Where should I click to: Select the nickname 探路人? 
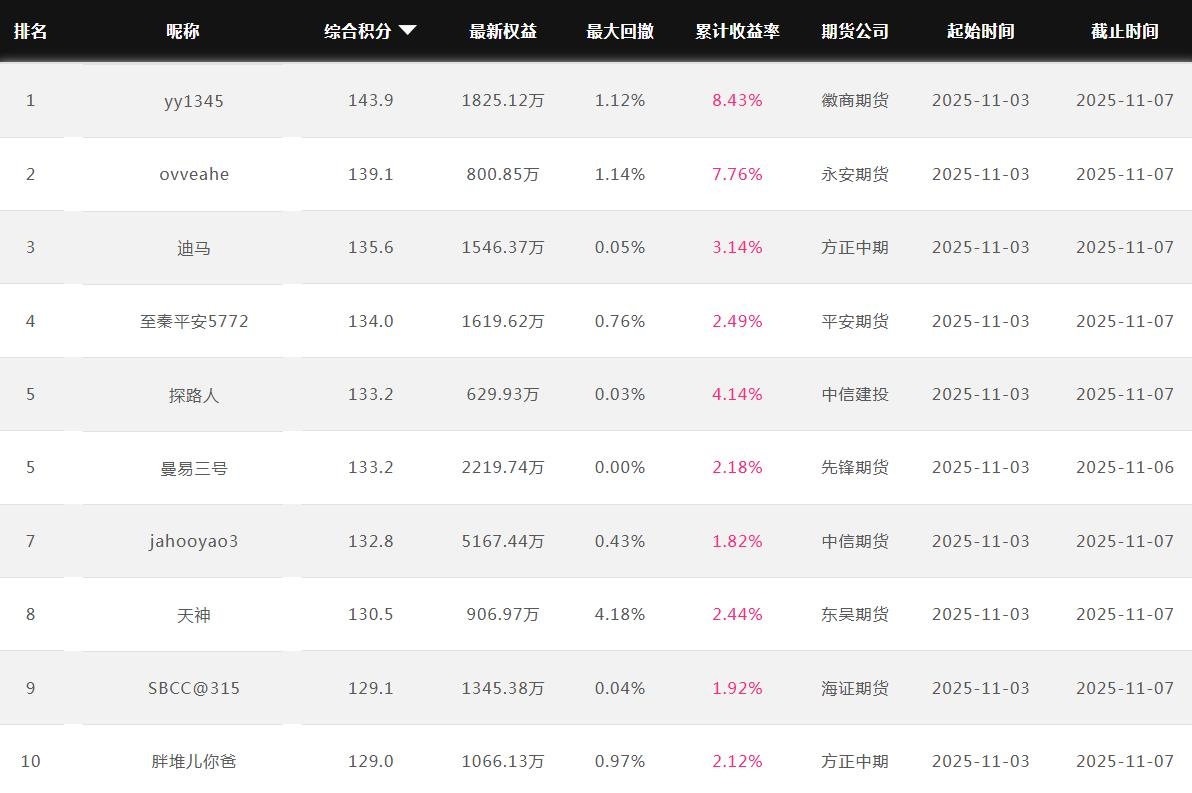click(x=194, y=395)
